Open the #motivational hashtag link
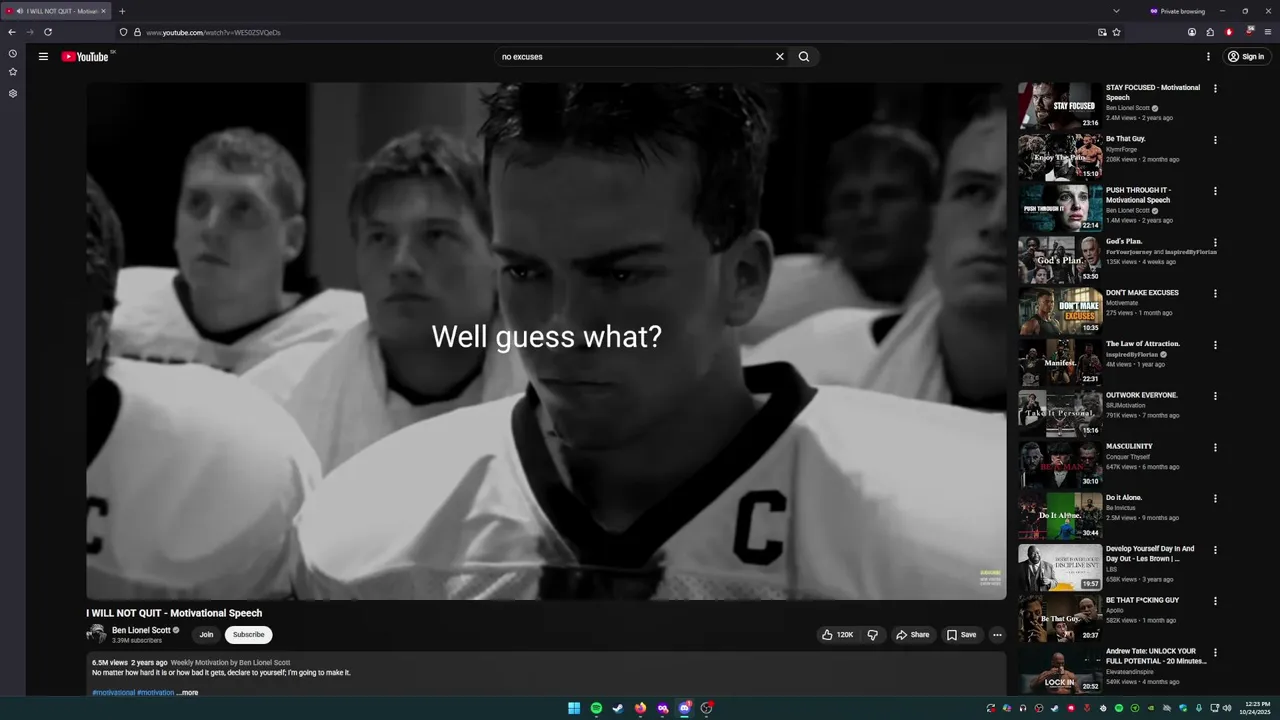The height and width of the screenshot is (720, 1280). click(113, 692)
